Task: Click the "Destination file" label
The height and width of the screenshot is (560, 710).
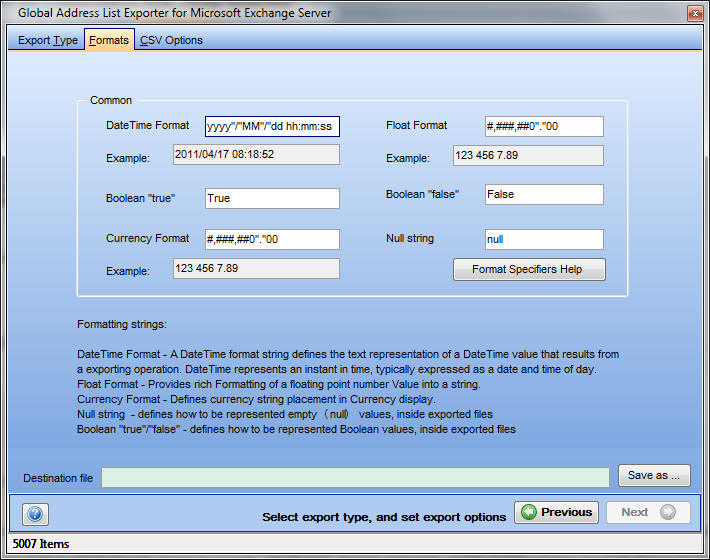Action: point(58,478)
